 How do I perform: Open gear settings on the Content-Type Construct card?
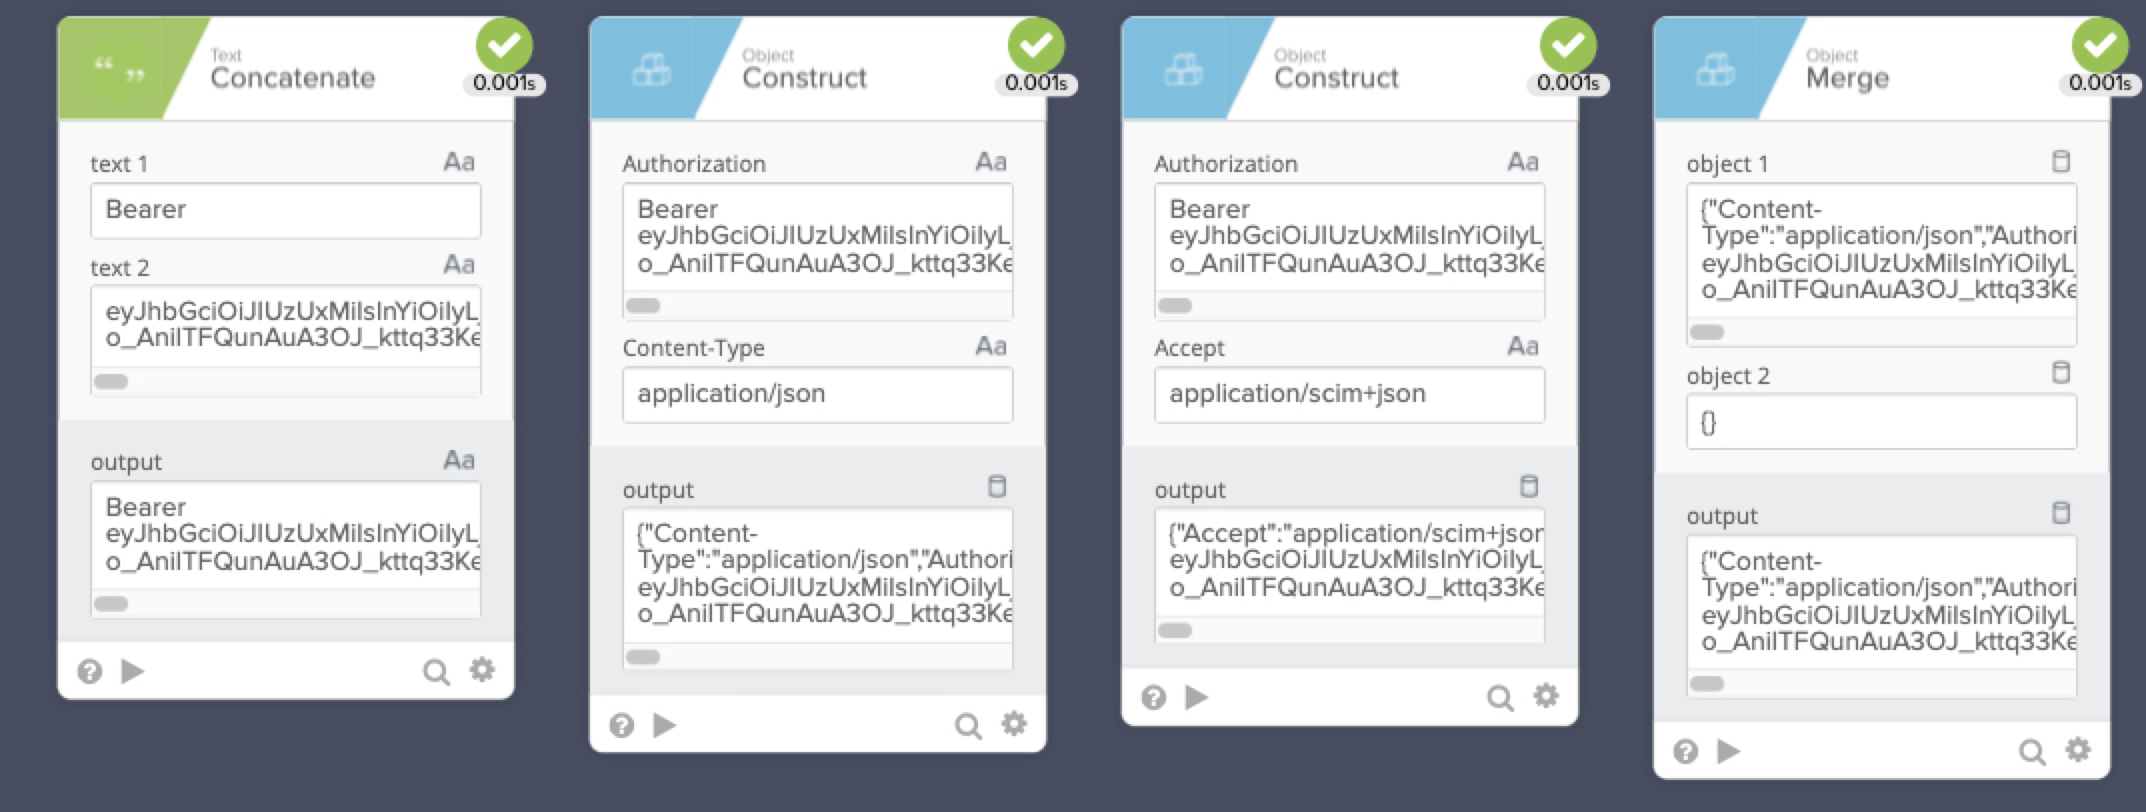(x=1014, y=724)
